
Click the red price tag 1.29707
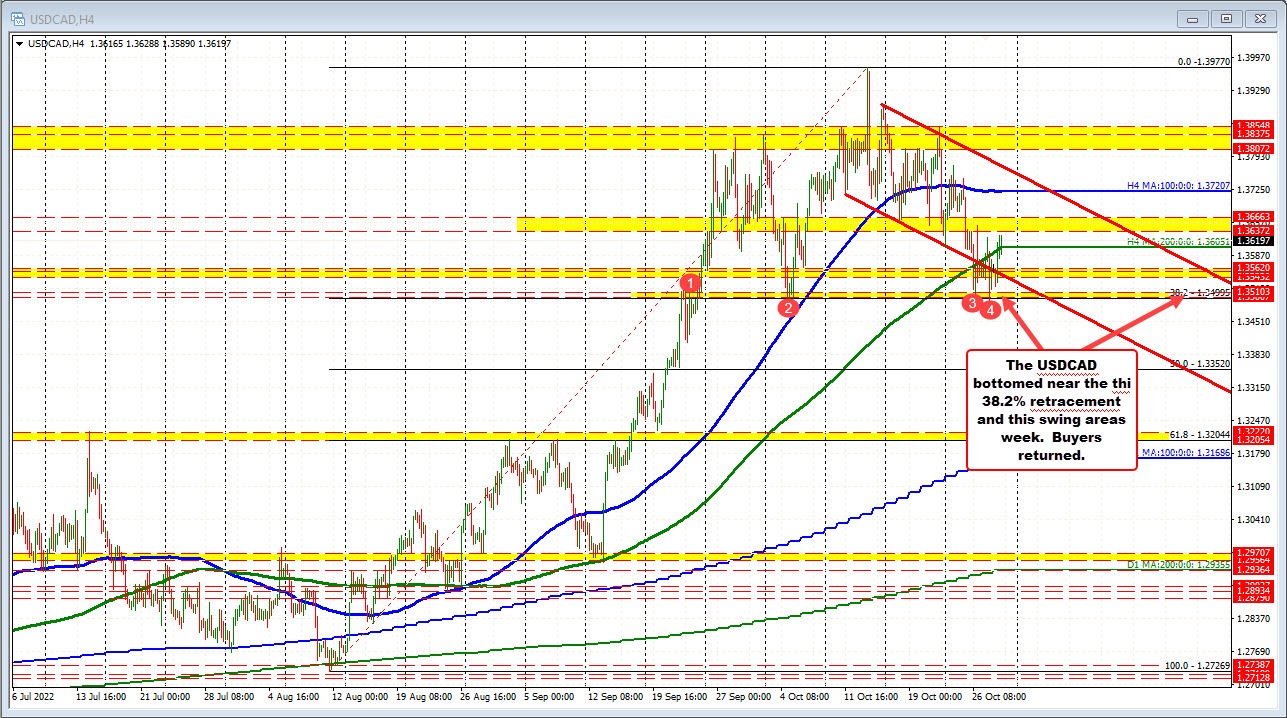tap(1252, 552)
